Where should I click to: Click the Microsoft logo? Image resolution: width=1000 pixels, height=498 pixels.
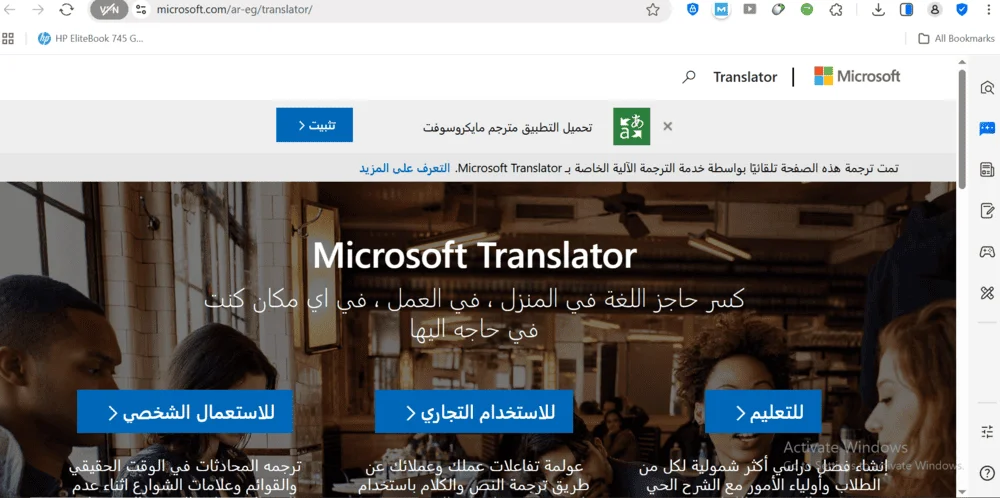pos(857,77)
